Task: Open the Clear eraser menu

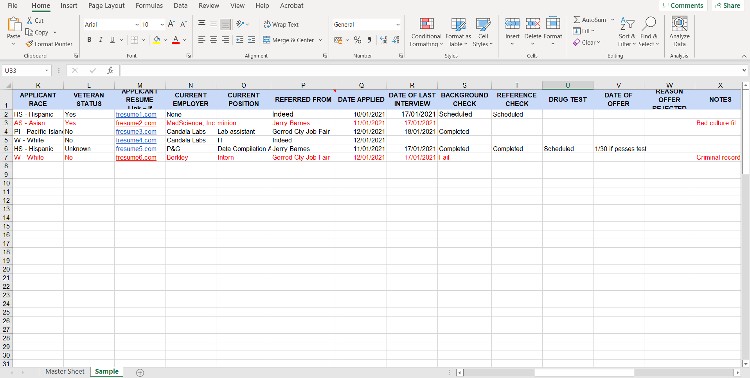Action: click(x=586, y=43)
